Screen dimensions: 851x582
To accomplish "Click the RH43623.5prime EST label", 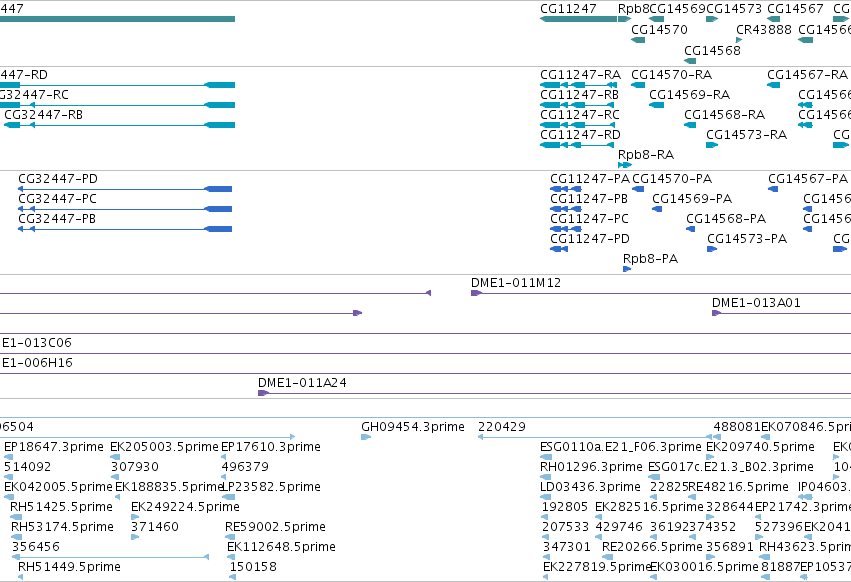I will pos(805,547).
